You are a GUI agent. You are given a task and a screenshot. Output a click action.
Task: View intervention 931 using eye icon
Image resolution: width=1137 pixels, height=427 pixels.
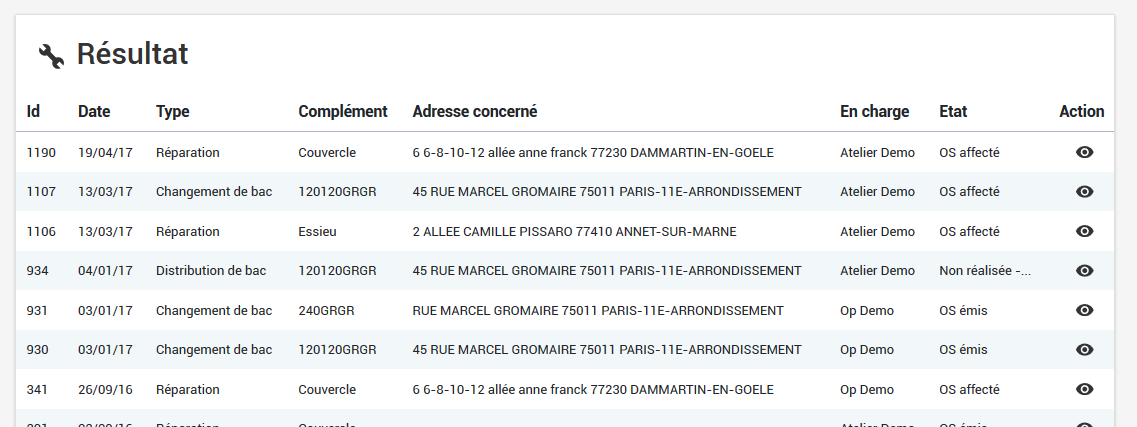(x=1084, y=310)
